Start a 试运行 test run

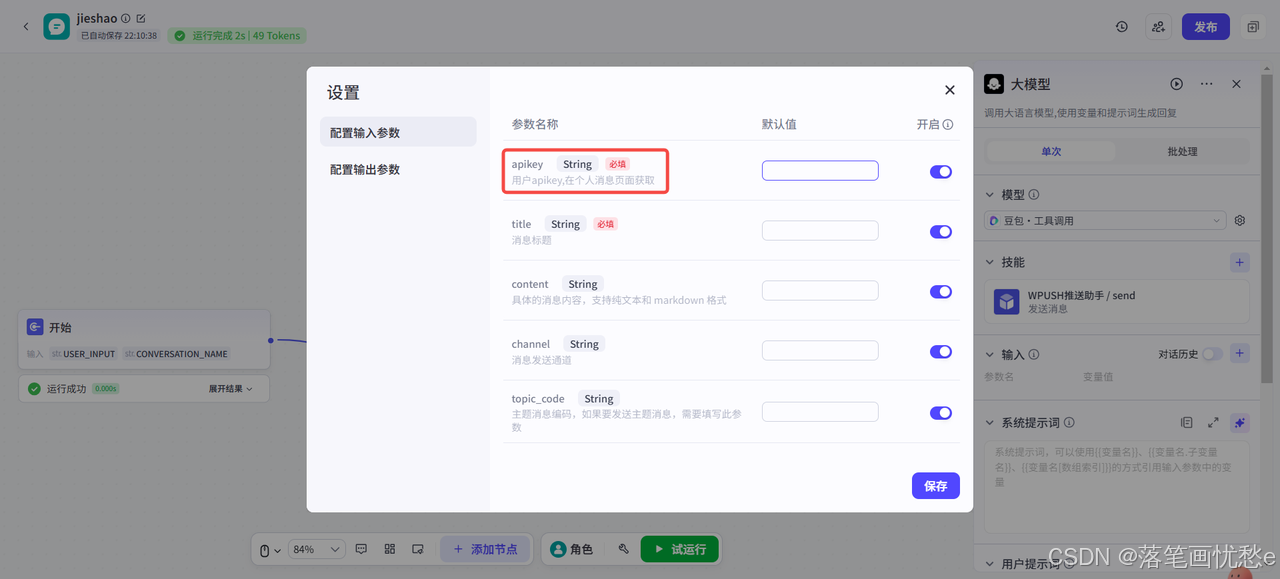(x=679, y=549)
